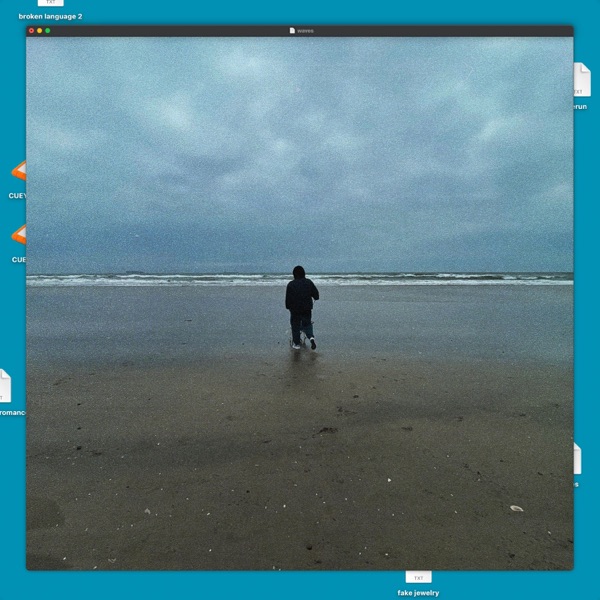Select the 'fake jewelry' TXT file icon
This screenshot has width=600, height=600.
tap(418, 577)
